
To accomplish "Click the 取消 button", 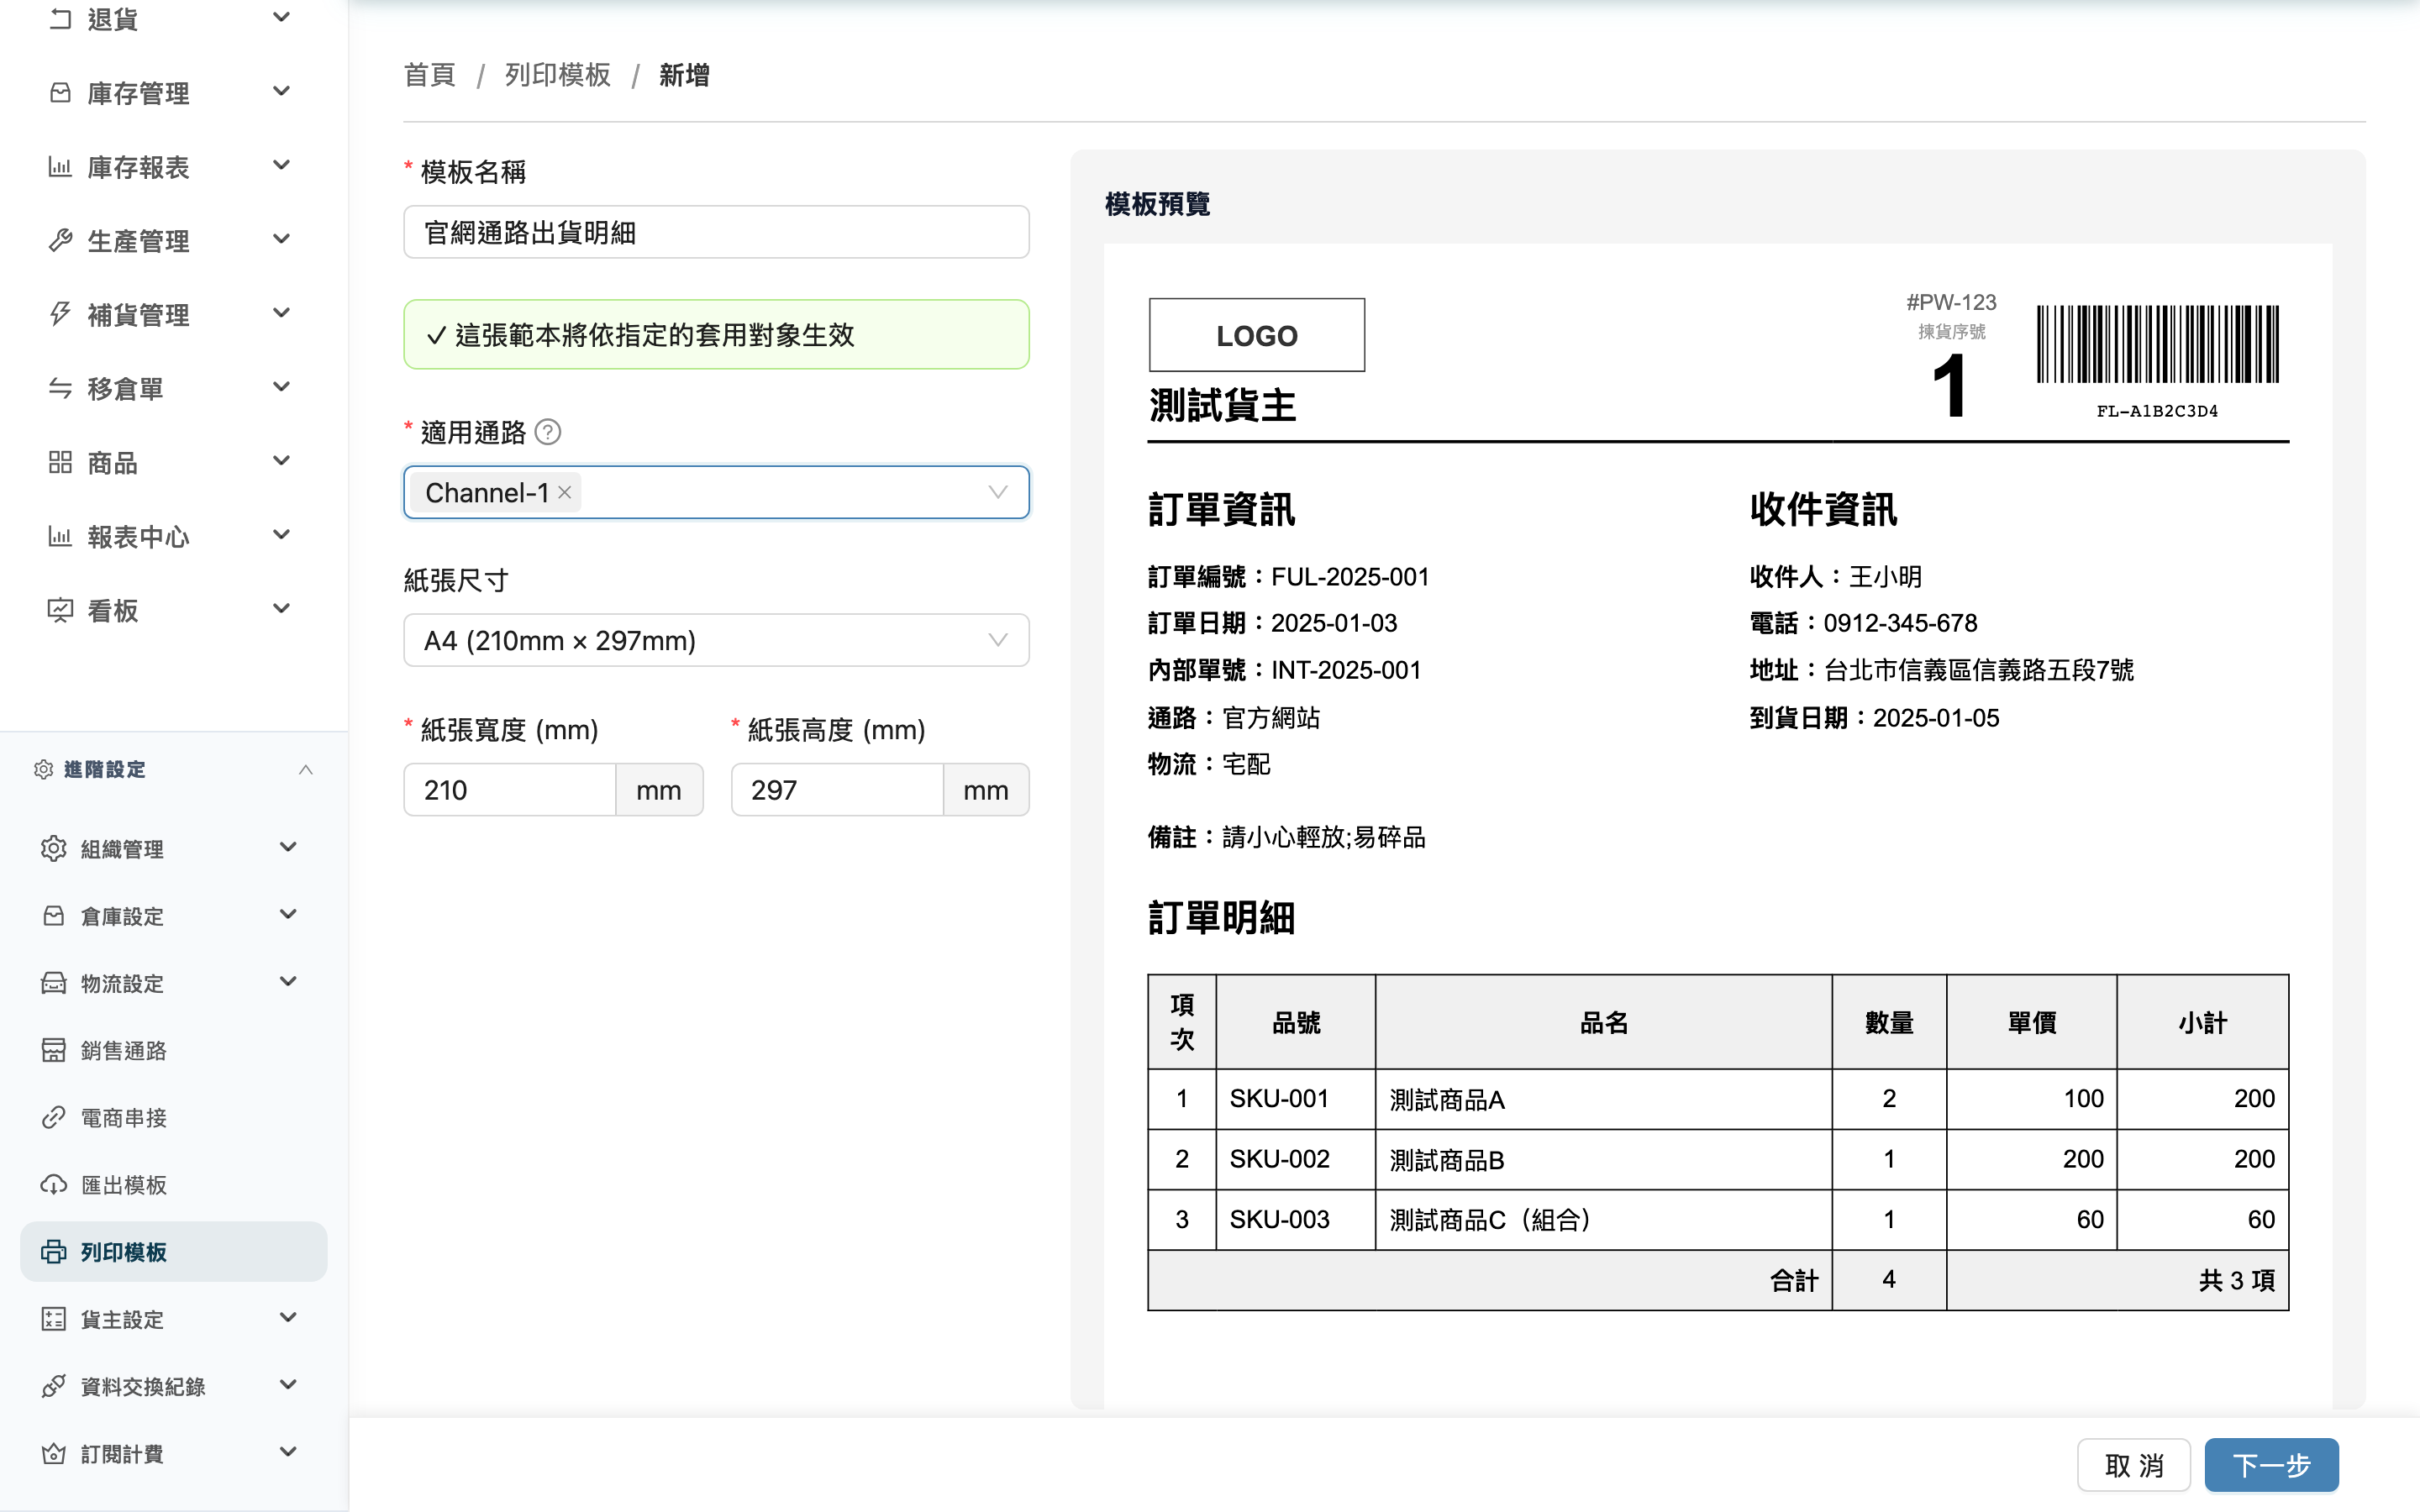I will tap(2134, 1465).
